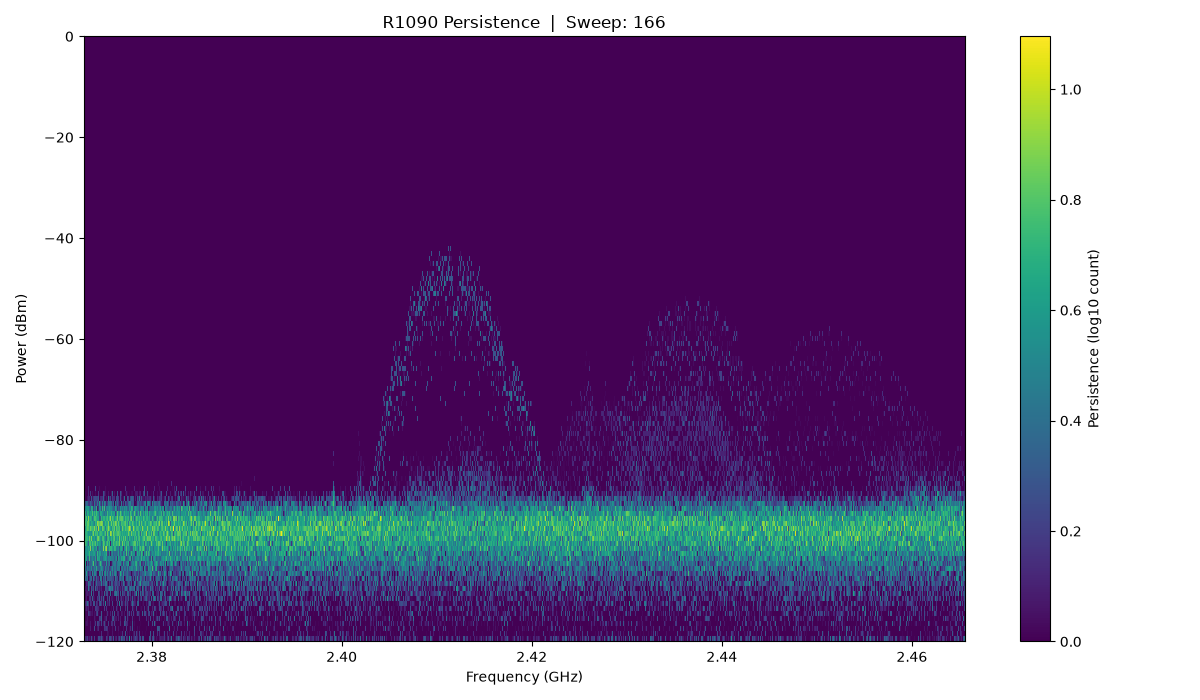Click the teal middle of the colorbar
Image resolution: width=1200 pixels, height=700 pixels.
(x=1035, y=338)
